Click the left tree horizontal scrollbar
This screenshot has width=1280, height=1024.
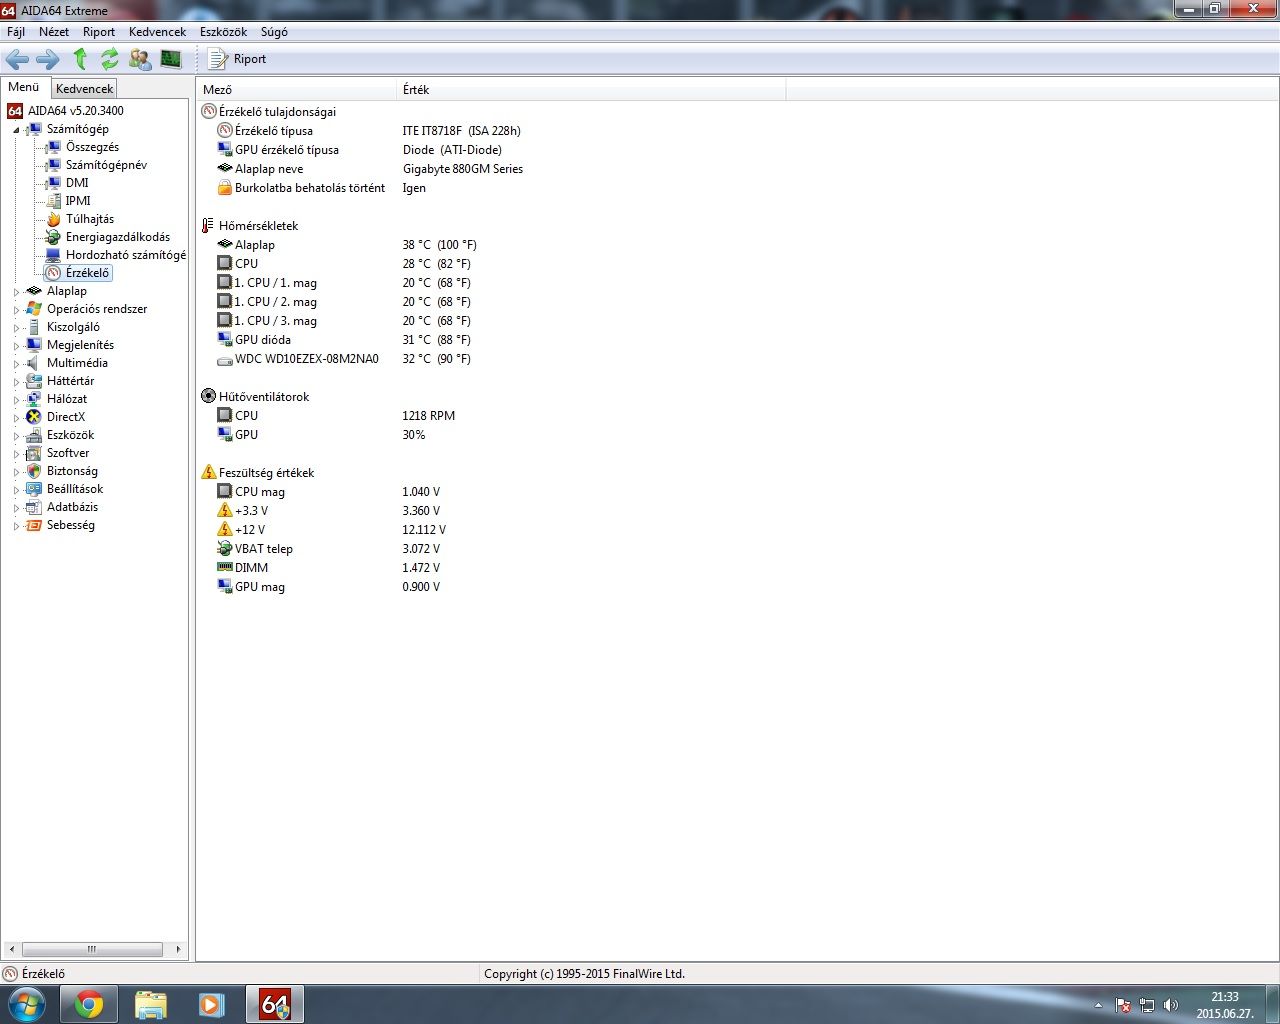coord(94,949)
